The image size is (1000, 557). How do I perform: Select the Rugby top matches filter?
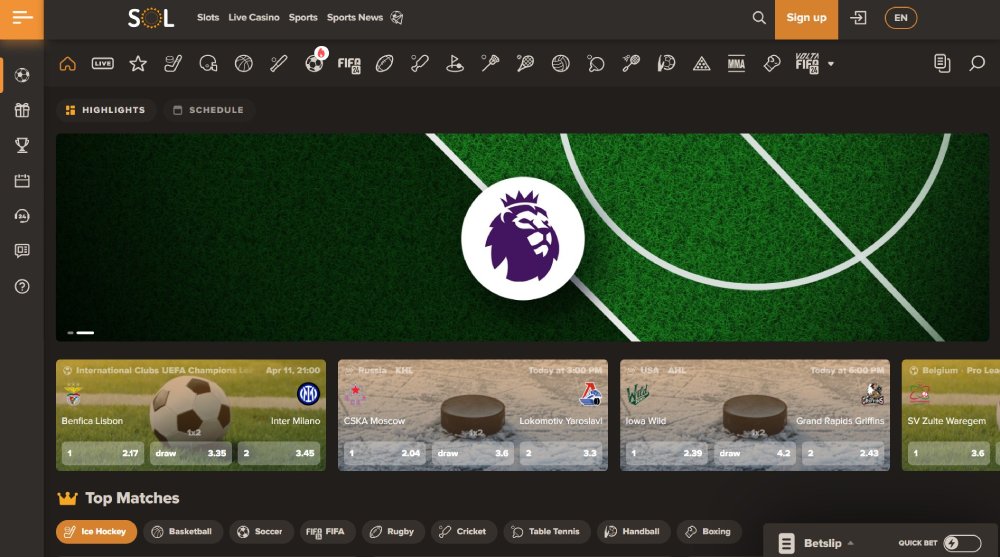click(x=393, y=531)
